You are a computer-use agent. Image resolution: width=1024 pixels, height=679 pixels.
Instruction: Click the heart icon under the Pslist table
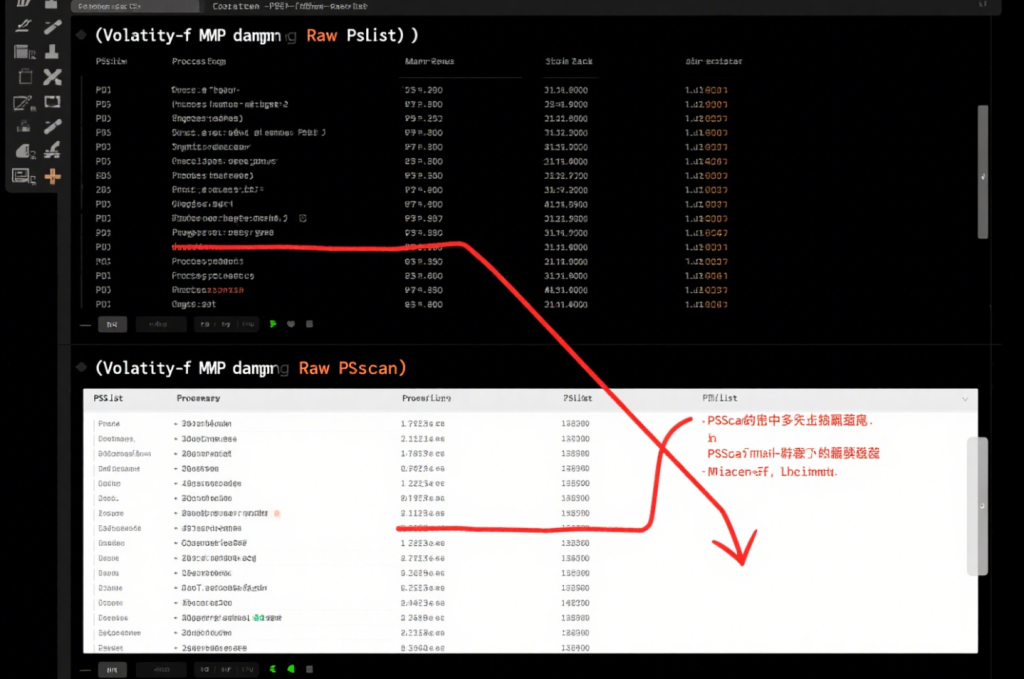pyautogui.click(x=291, y=324)
